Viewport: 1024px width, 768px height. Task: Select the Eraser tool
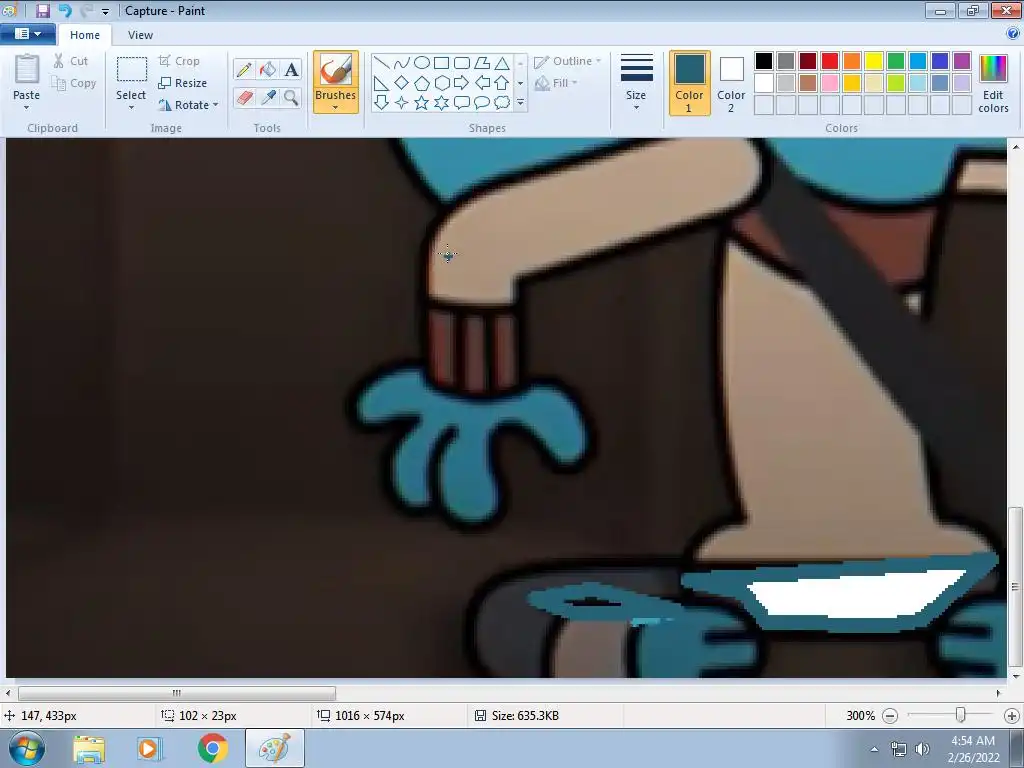[x=244, y=97]
